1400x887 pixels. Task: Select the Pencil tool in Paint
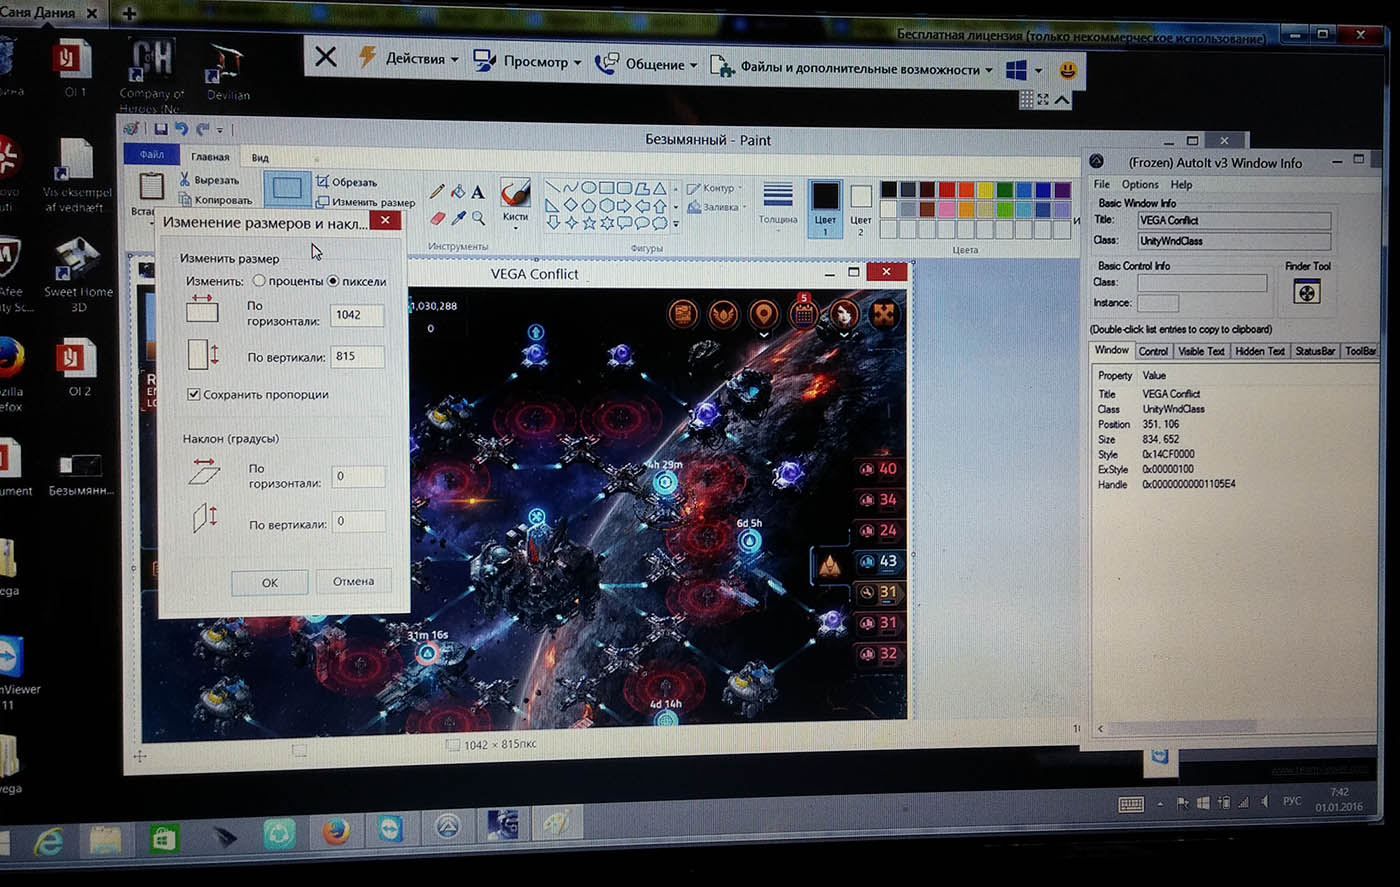[437, 191]
